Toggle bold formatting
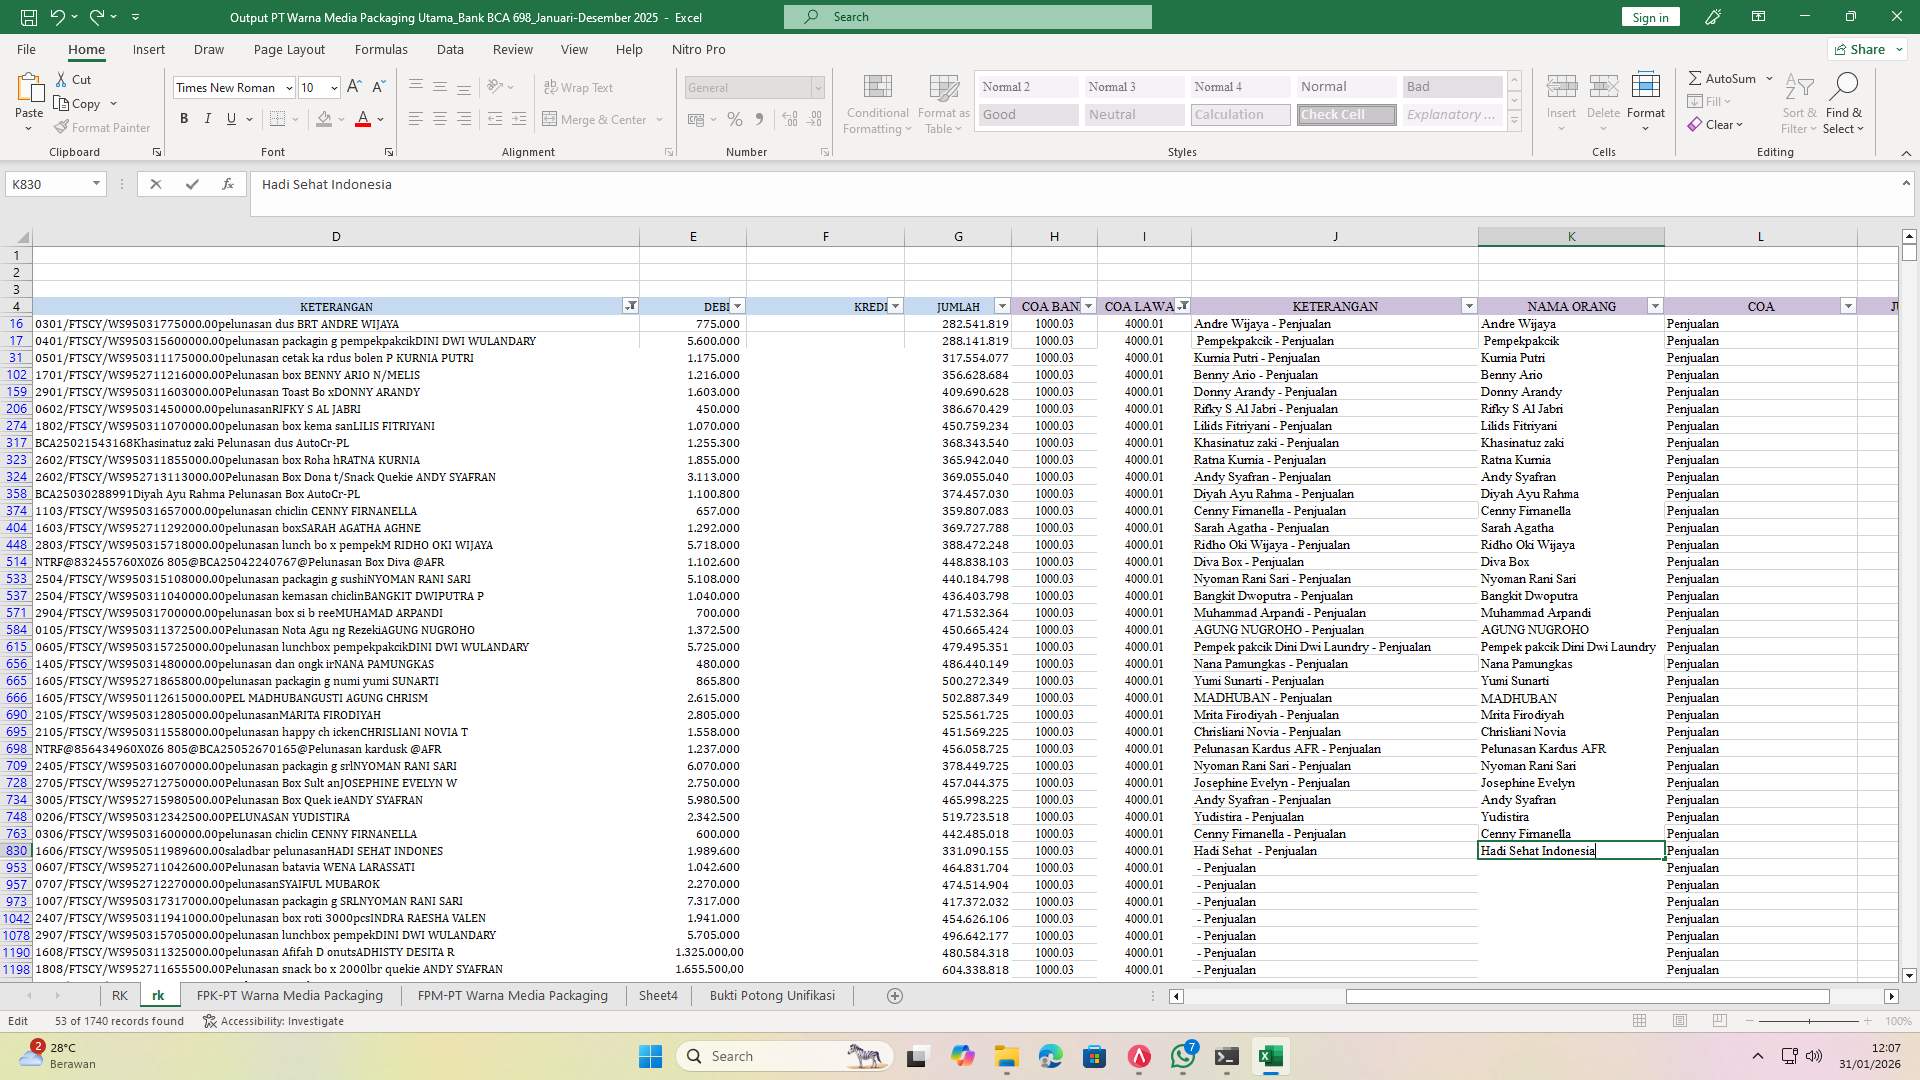 [184, 118]
